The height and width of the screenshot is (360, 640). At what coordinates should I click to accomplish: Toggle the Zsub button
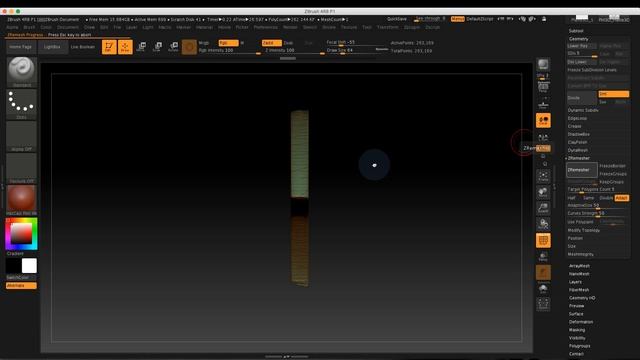pyautogui.click(x=288, y=43)
